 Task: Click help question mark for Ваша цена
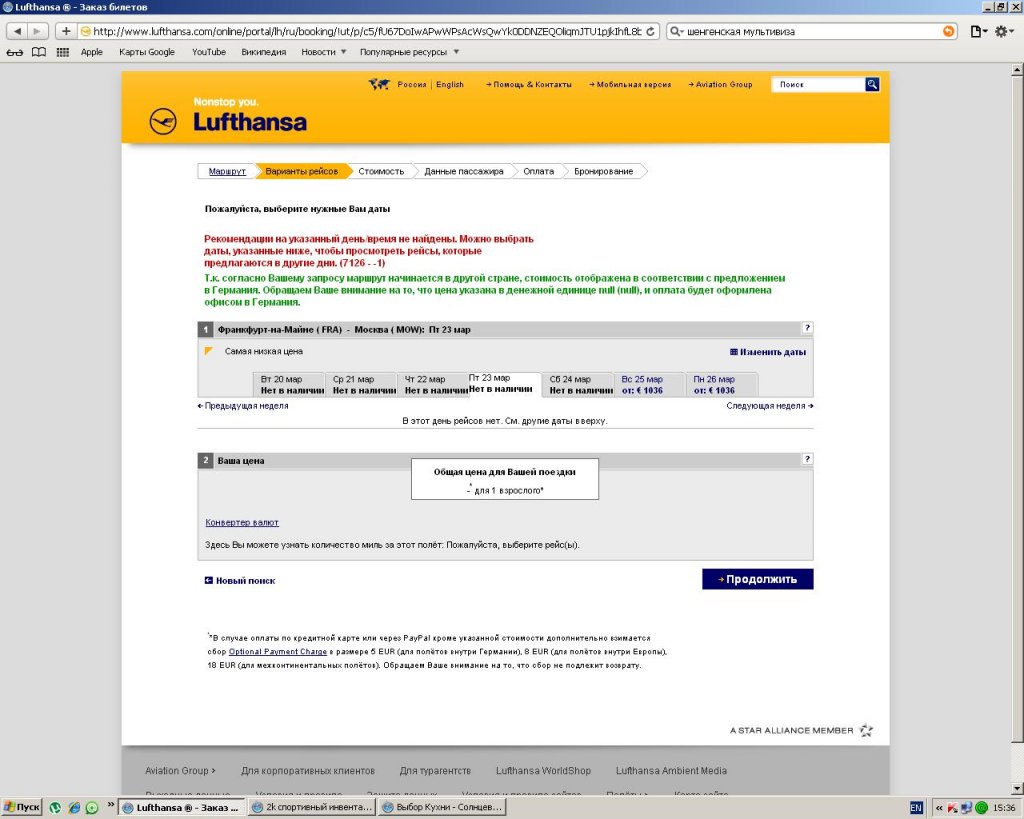click(x=807, y=459)
